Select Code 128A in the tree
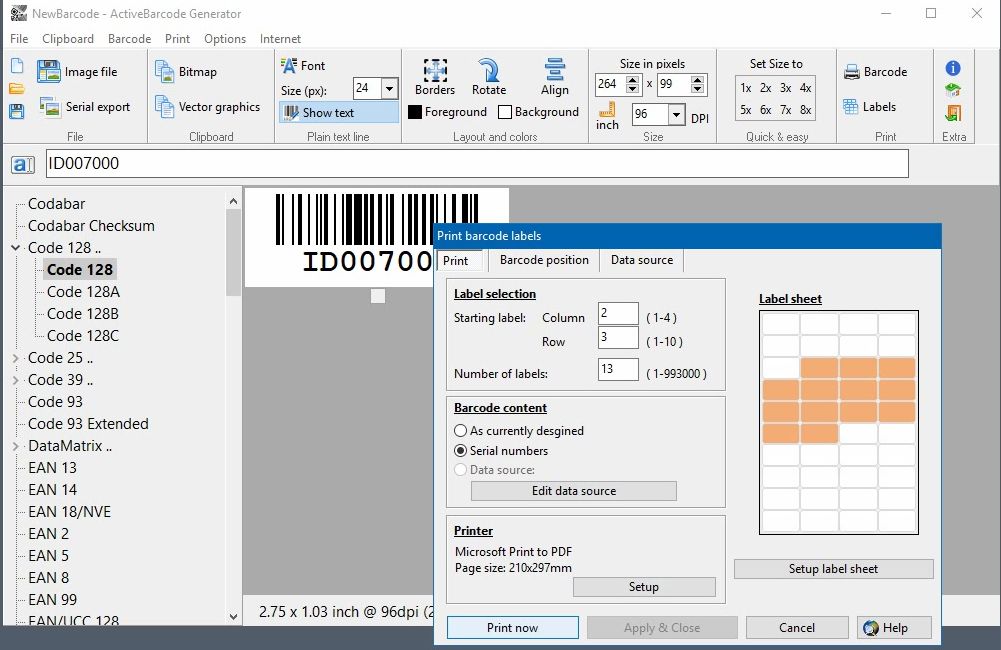The image size is (1001, 650). point(83,292)
